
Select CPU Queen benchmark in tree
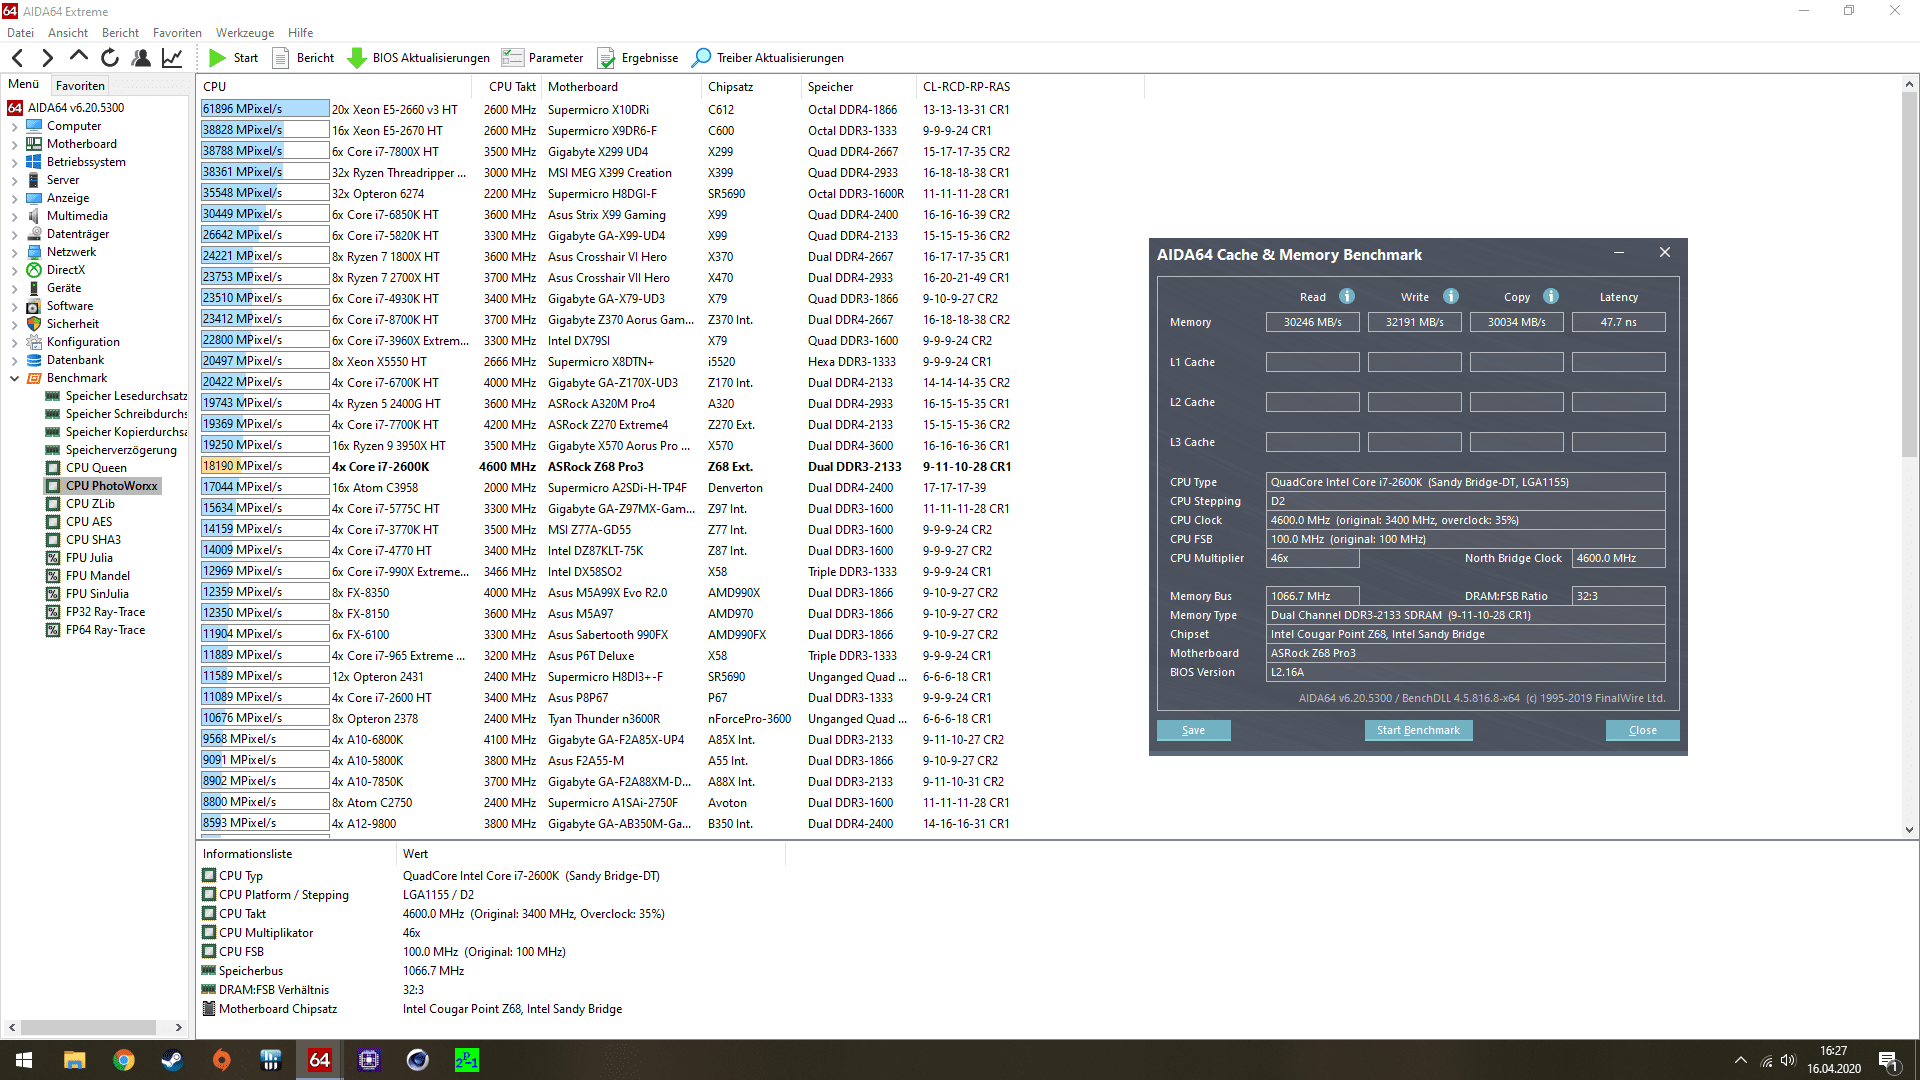coord(96,468)
